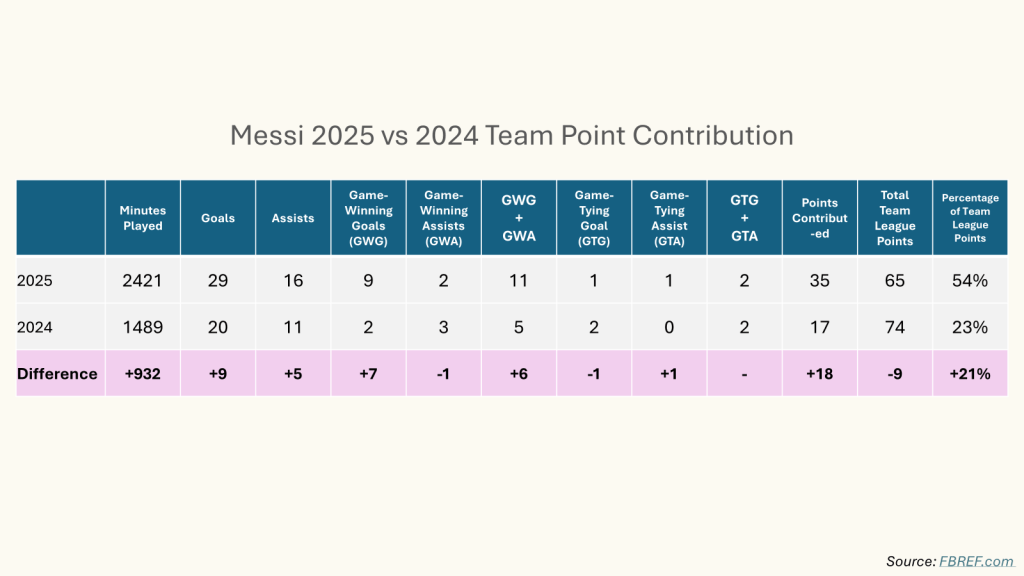Click the Points Contributed column header
This screenshot has width=1024, height=576.
819,218
